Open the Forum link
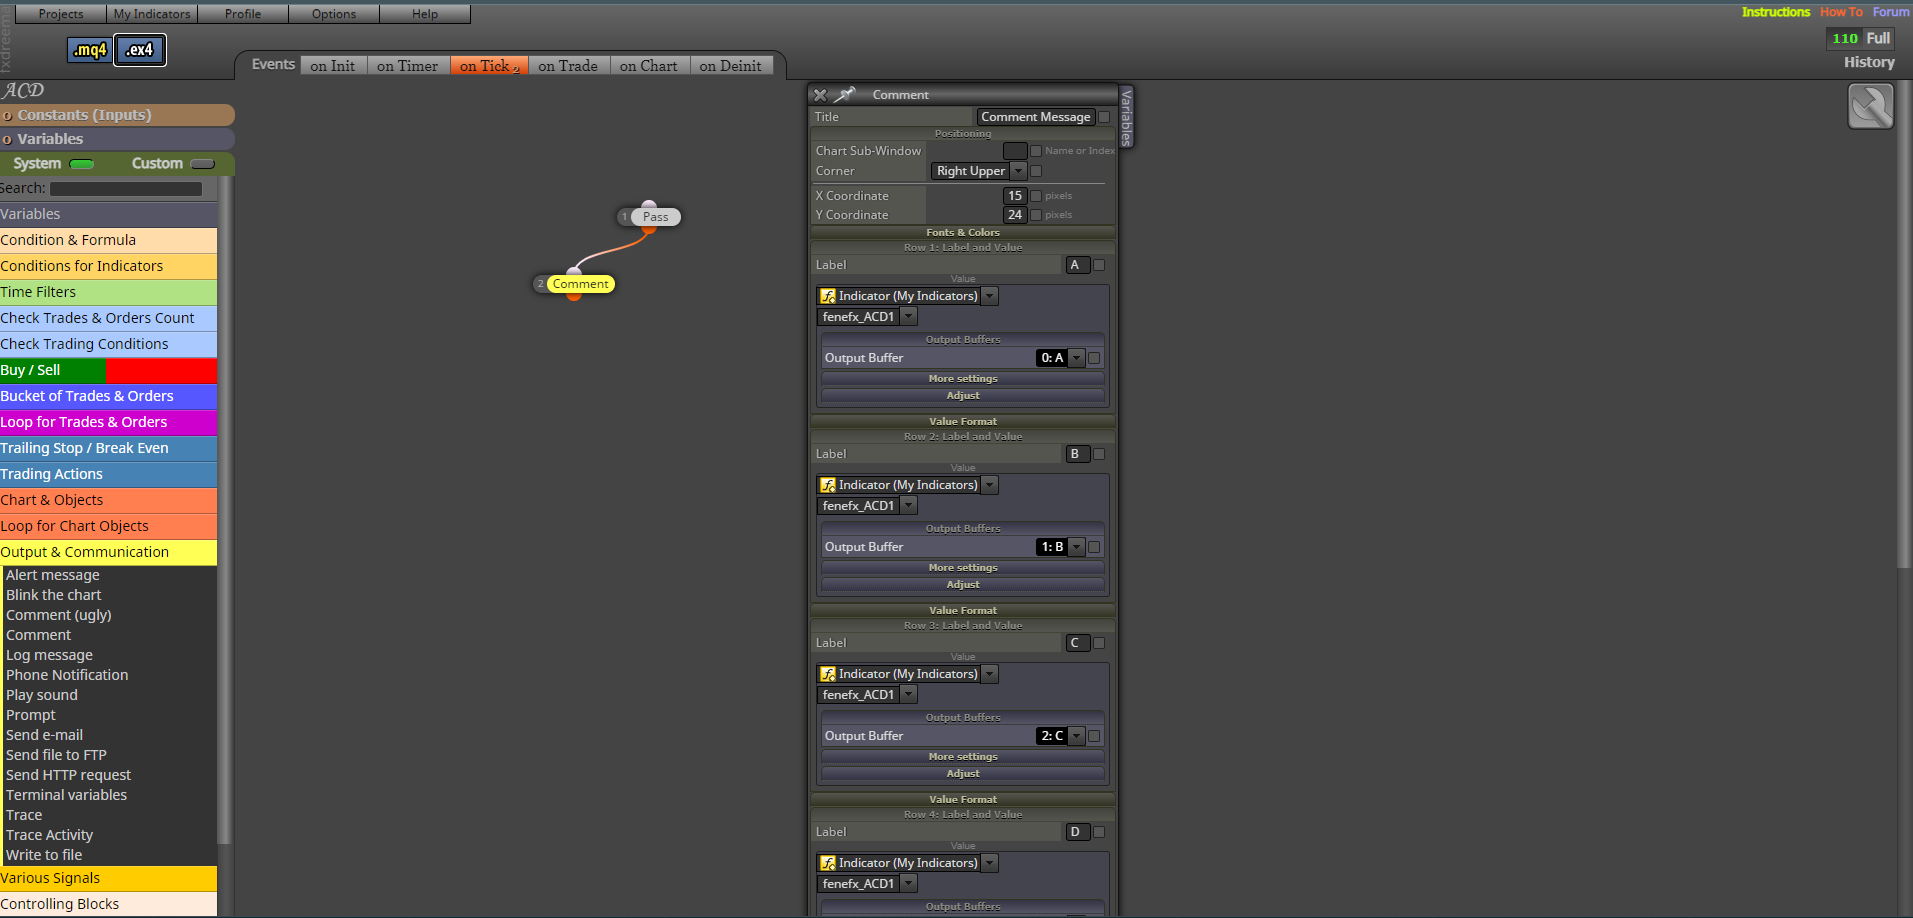The height and width of the screenshot is (918, 1913). (1891, 12)
